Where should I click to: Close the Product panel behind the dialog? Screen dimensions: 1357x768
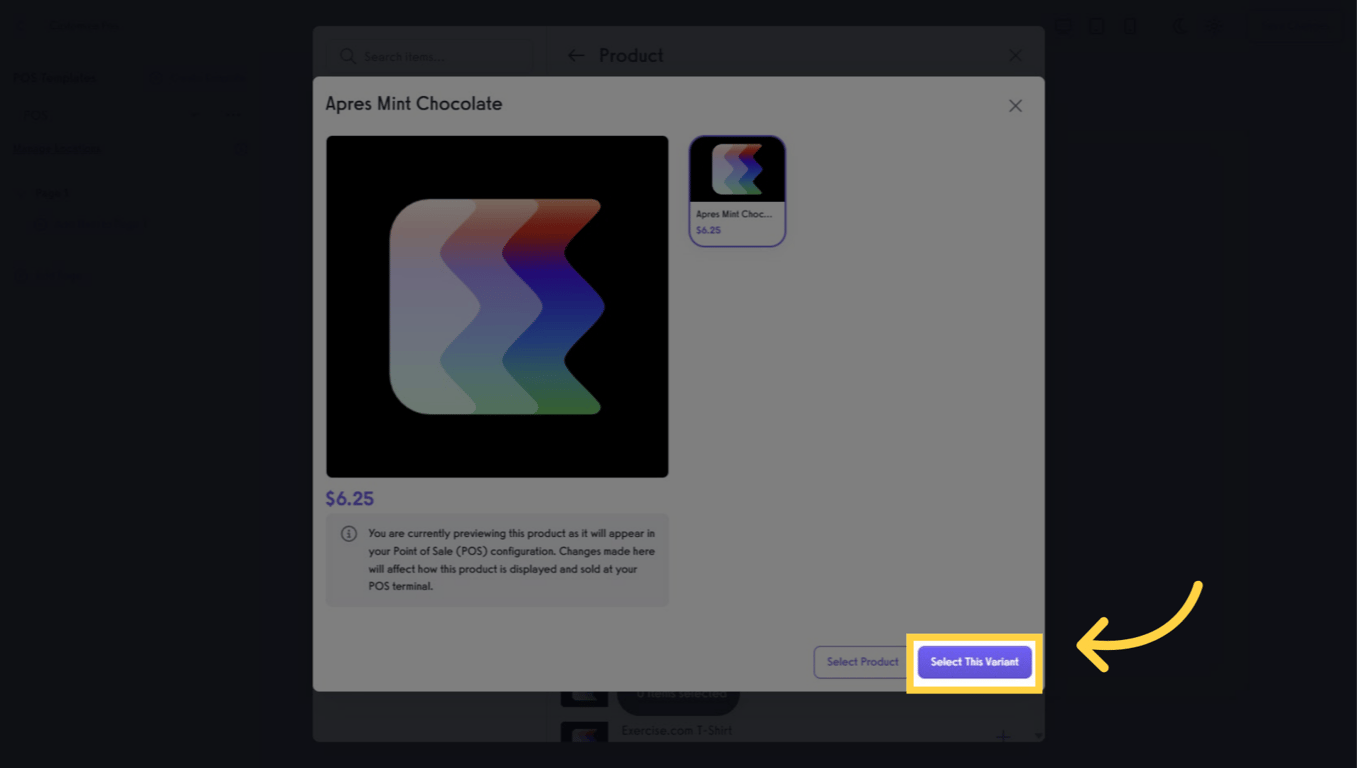click(1015, 56)
